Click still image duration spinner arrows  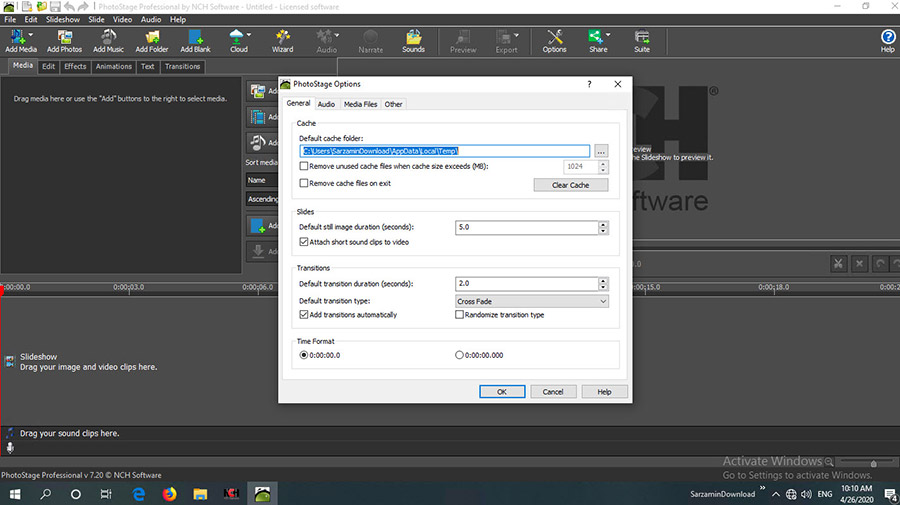[x=603, y=227]
